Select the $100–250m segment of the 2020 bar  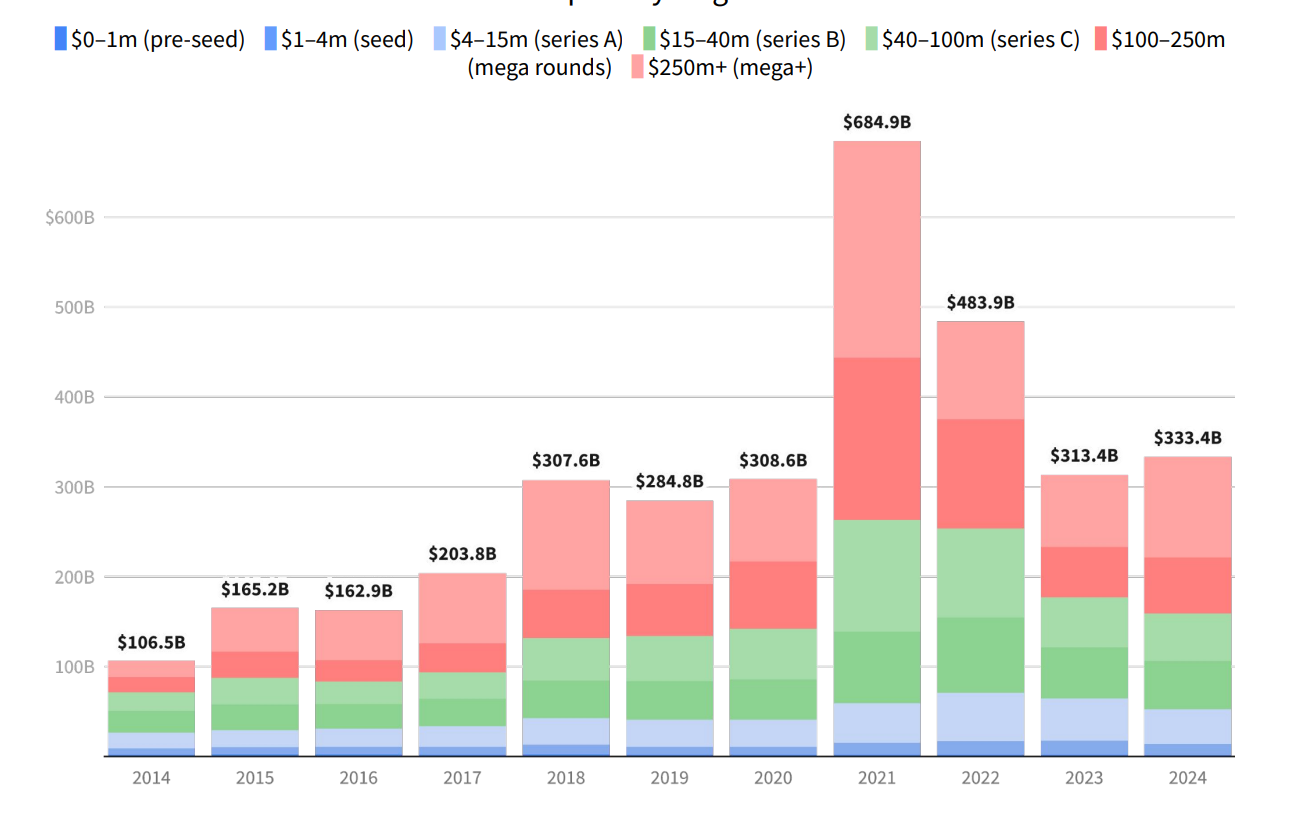(773, 595)
